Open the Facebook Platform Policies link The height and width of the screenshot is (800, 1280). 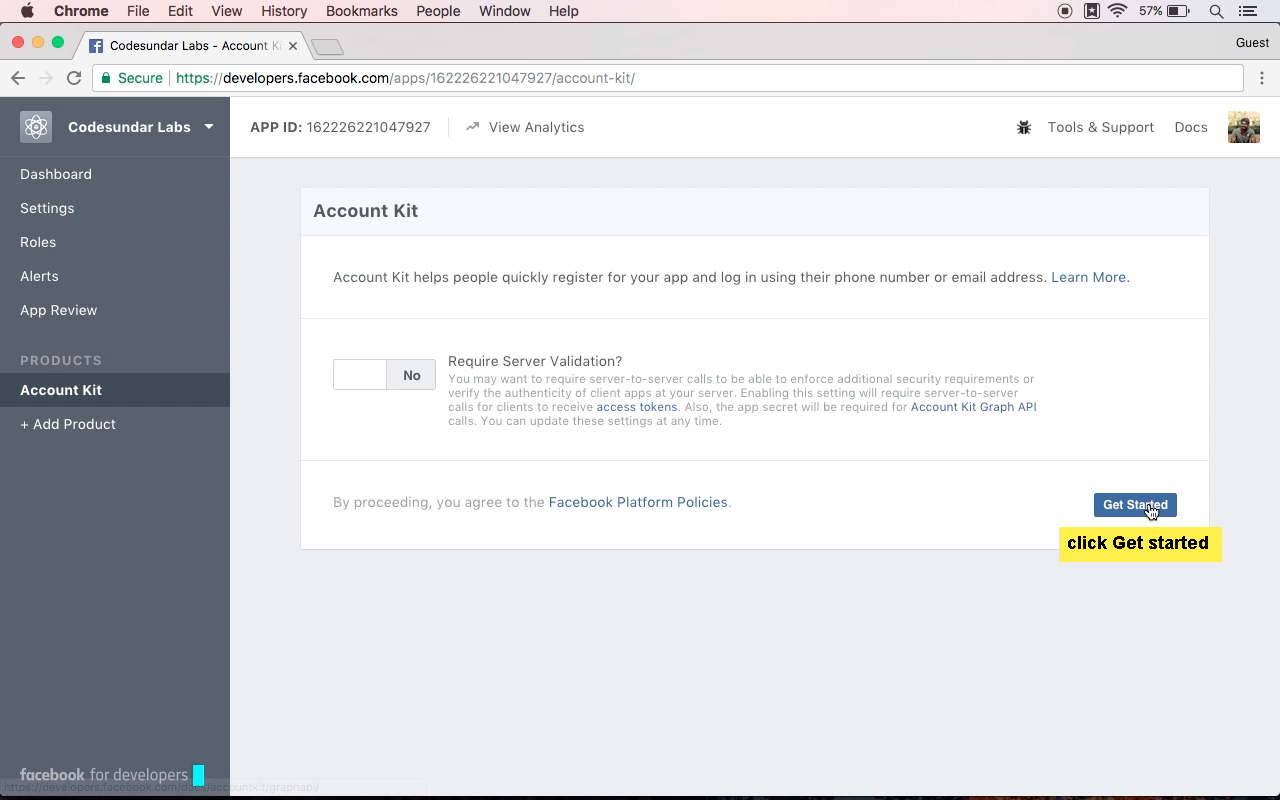(x=638, y=502)
